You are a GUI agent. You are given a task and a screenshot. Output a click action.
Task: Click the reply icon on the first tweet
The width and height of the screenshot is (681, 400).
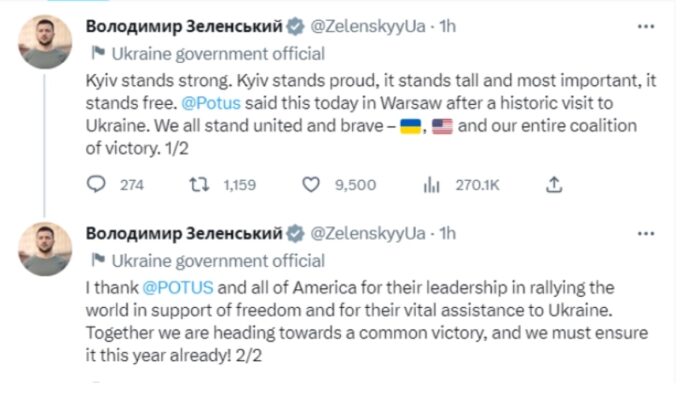click(x=96, y=184)
